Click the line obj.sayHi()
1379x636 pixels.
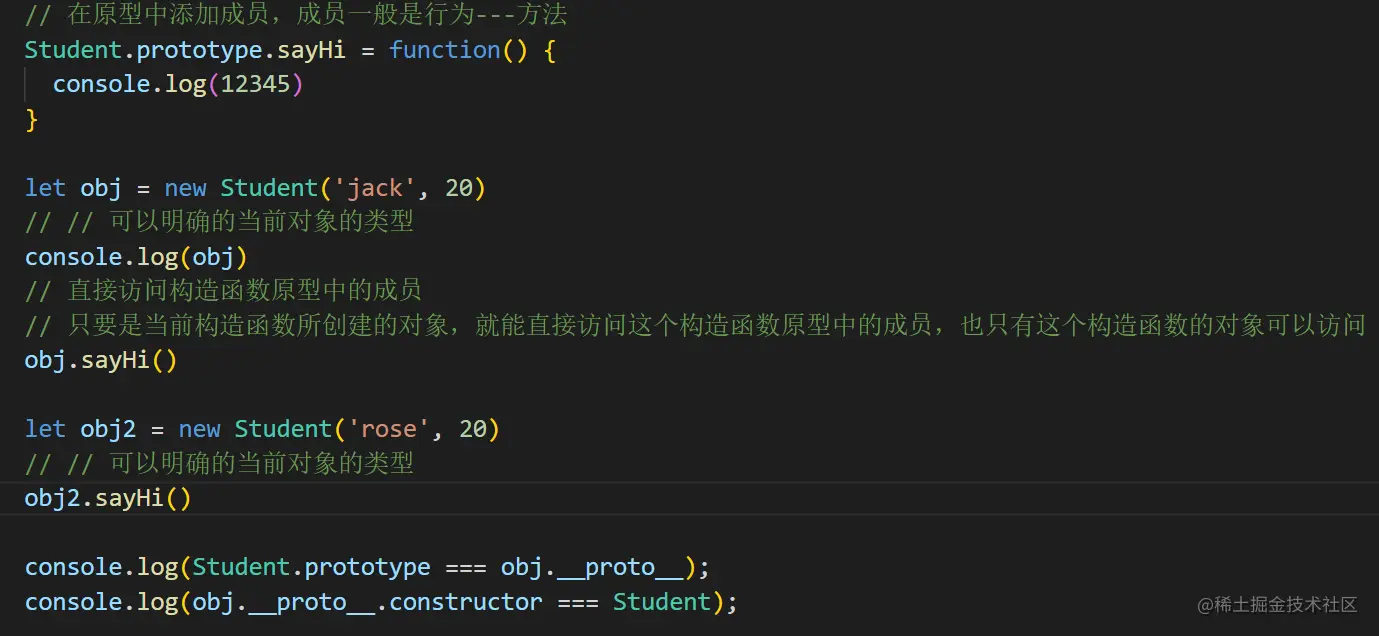(x=101, y=360)
